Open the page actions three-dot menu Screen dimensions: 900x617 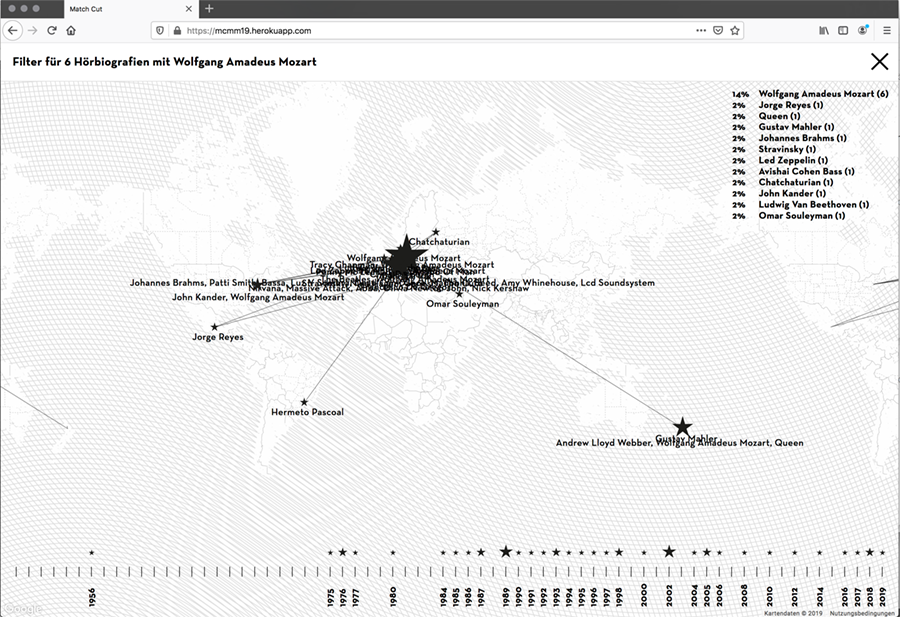coord(701,30)
